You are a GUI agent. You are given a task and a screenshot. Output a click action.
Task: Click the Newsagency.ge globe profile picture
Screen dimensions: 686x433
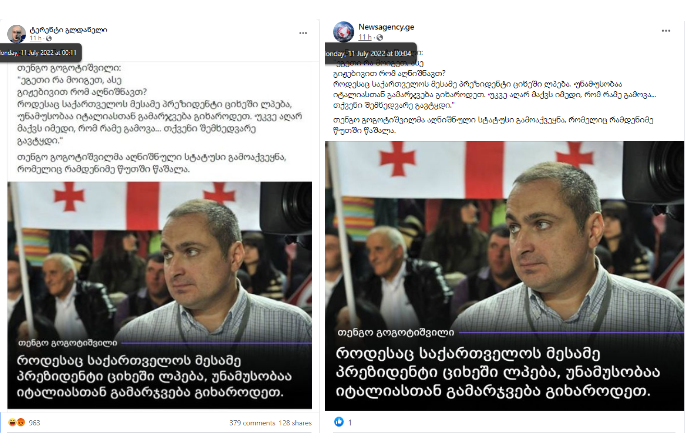coord(343,31)
